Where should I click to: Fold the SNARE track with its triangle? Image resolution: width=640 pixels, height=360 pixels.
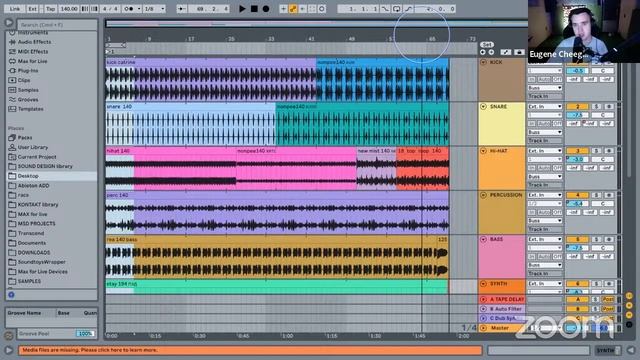[x=483, y=107]
